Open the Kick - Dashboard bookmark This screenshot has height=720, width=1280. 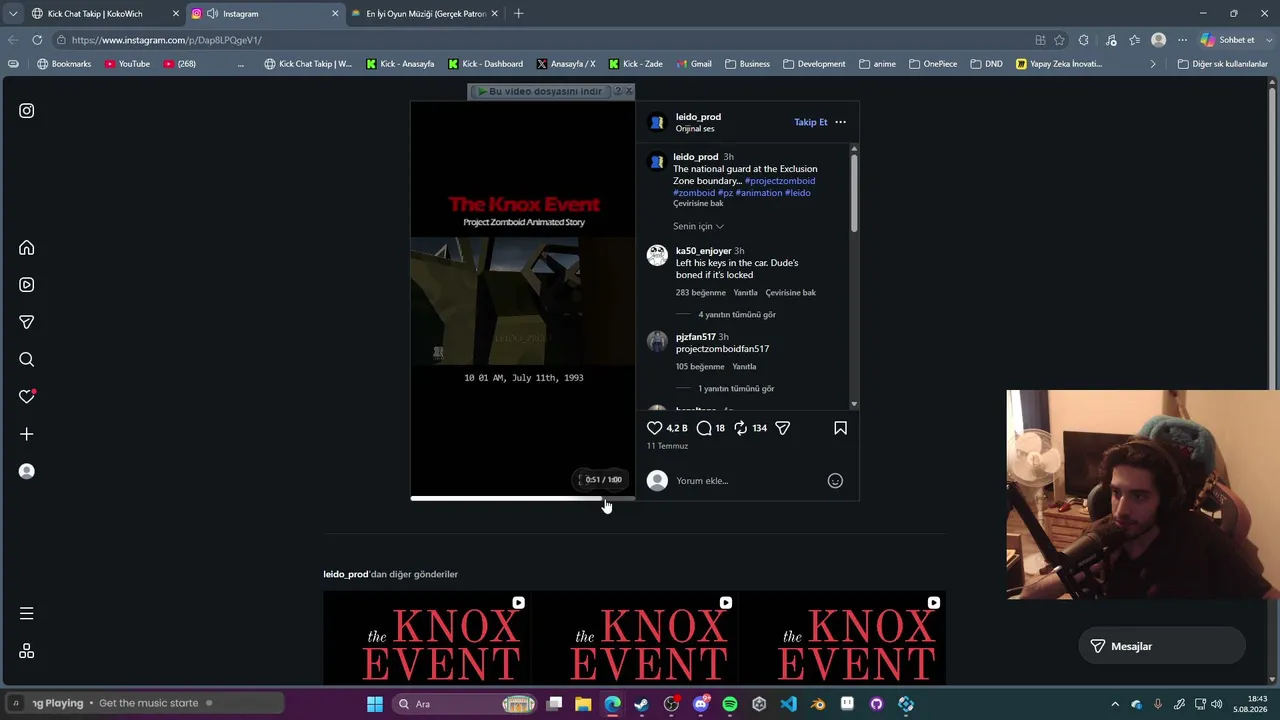click(486, 64)
